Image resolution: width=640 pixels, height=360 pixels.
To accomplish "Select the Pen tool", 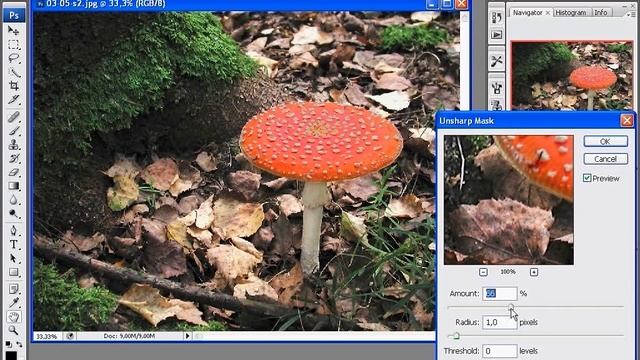I will click(x=13, y=231).
